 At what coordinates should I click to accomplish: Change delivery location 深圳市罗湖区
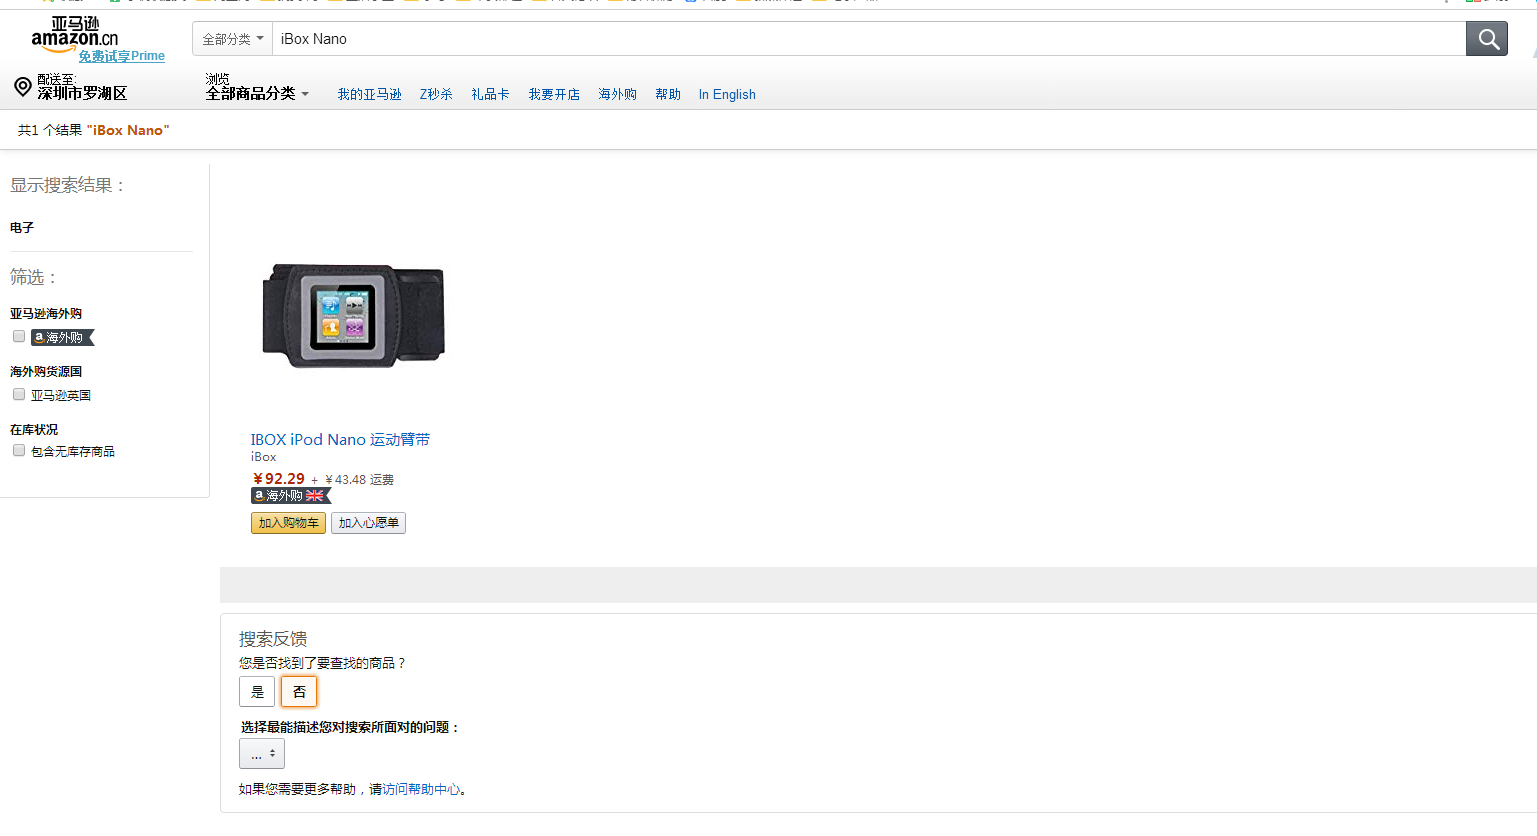tap(83, 93)
